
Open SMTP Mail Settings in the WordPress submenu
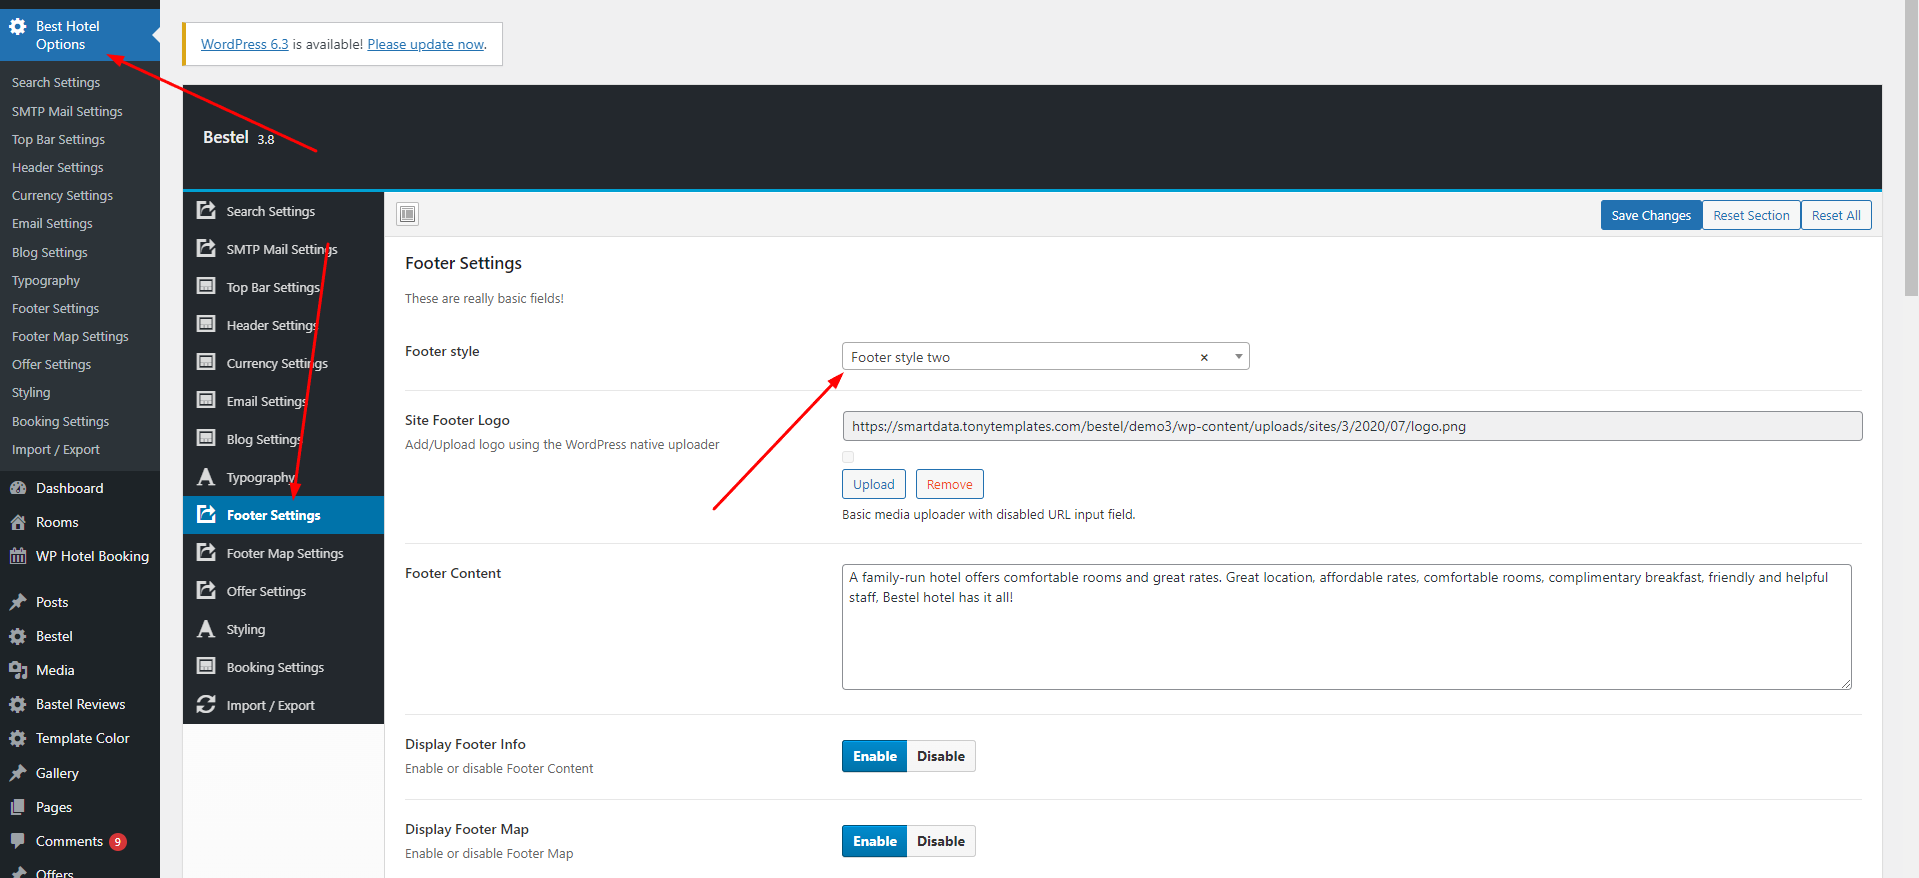(67, 112)
